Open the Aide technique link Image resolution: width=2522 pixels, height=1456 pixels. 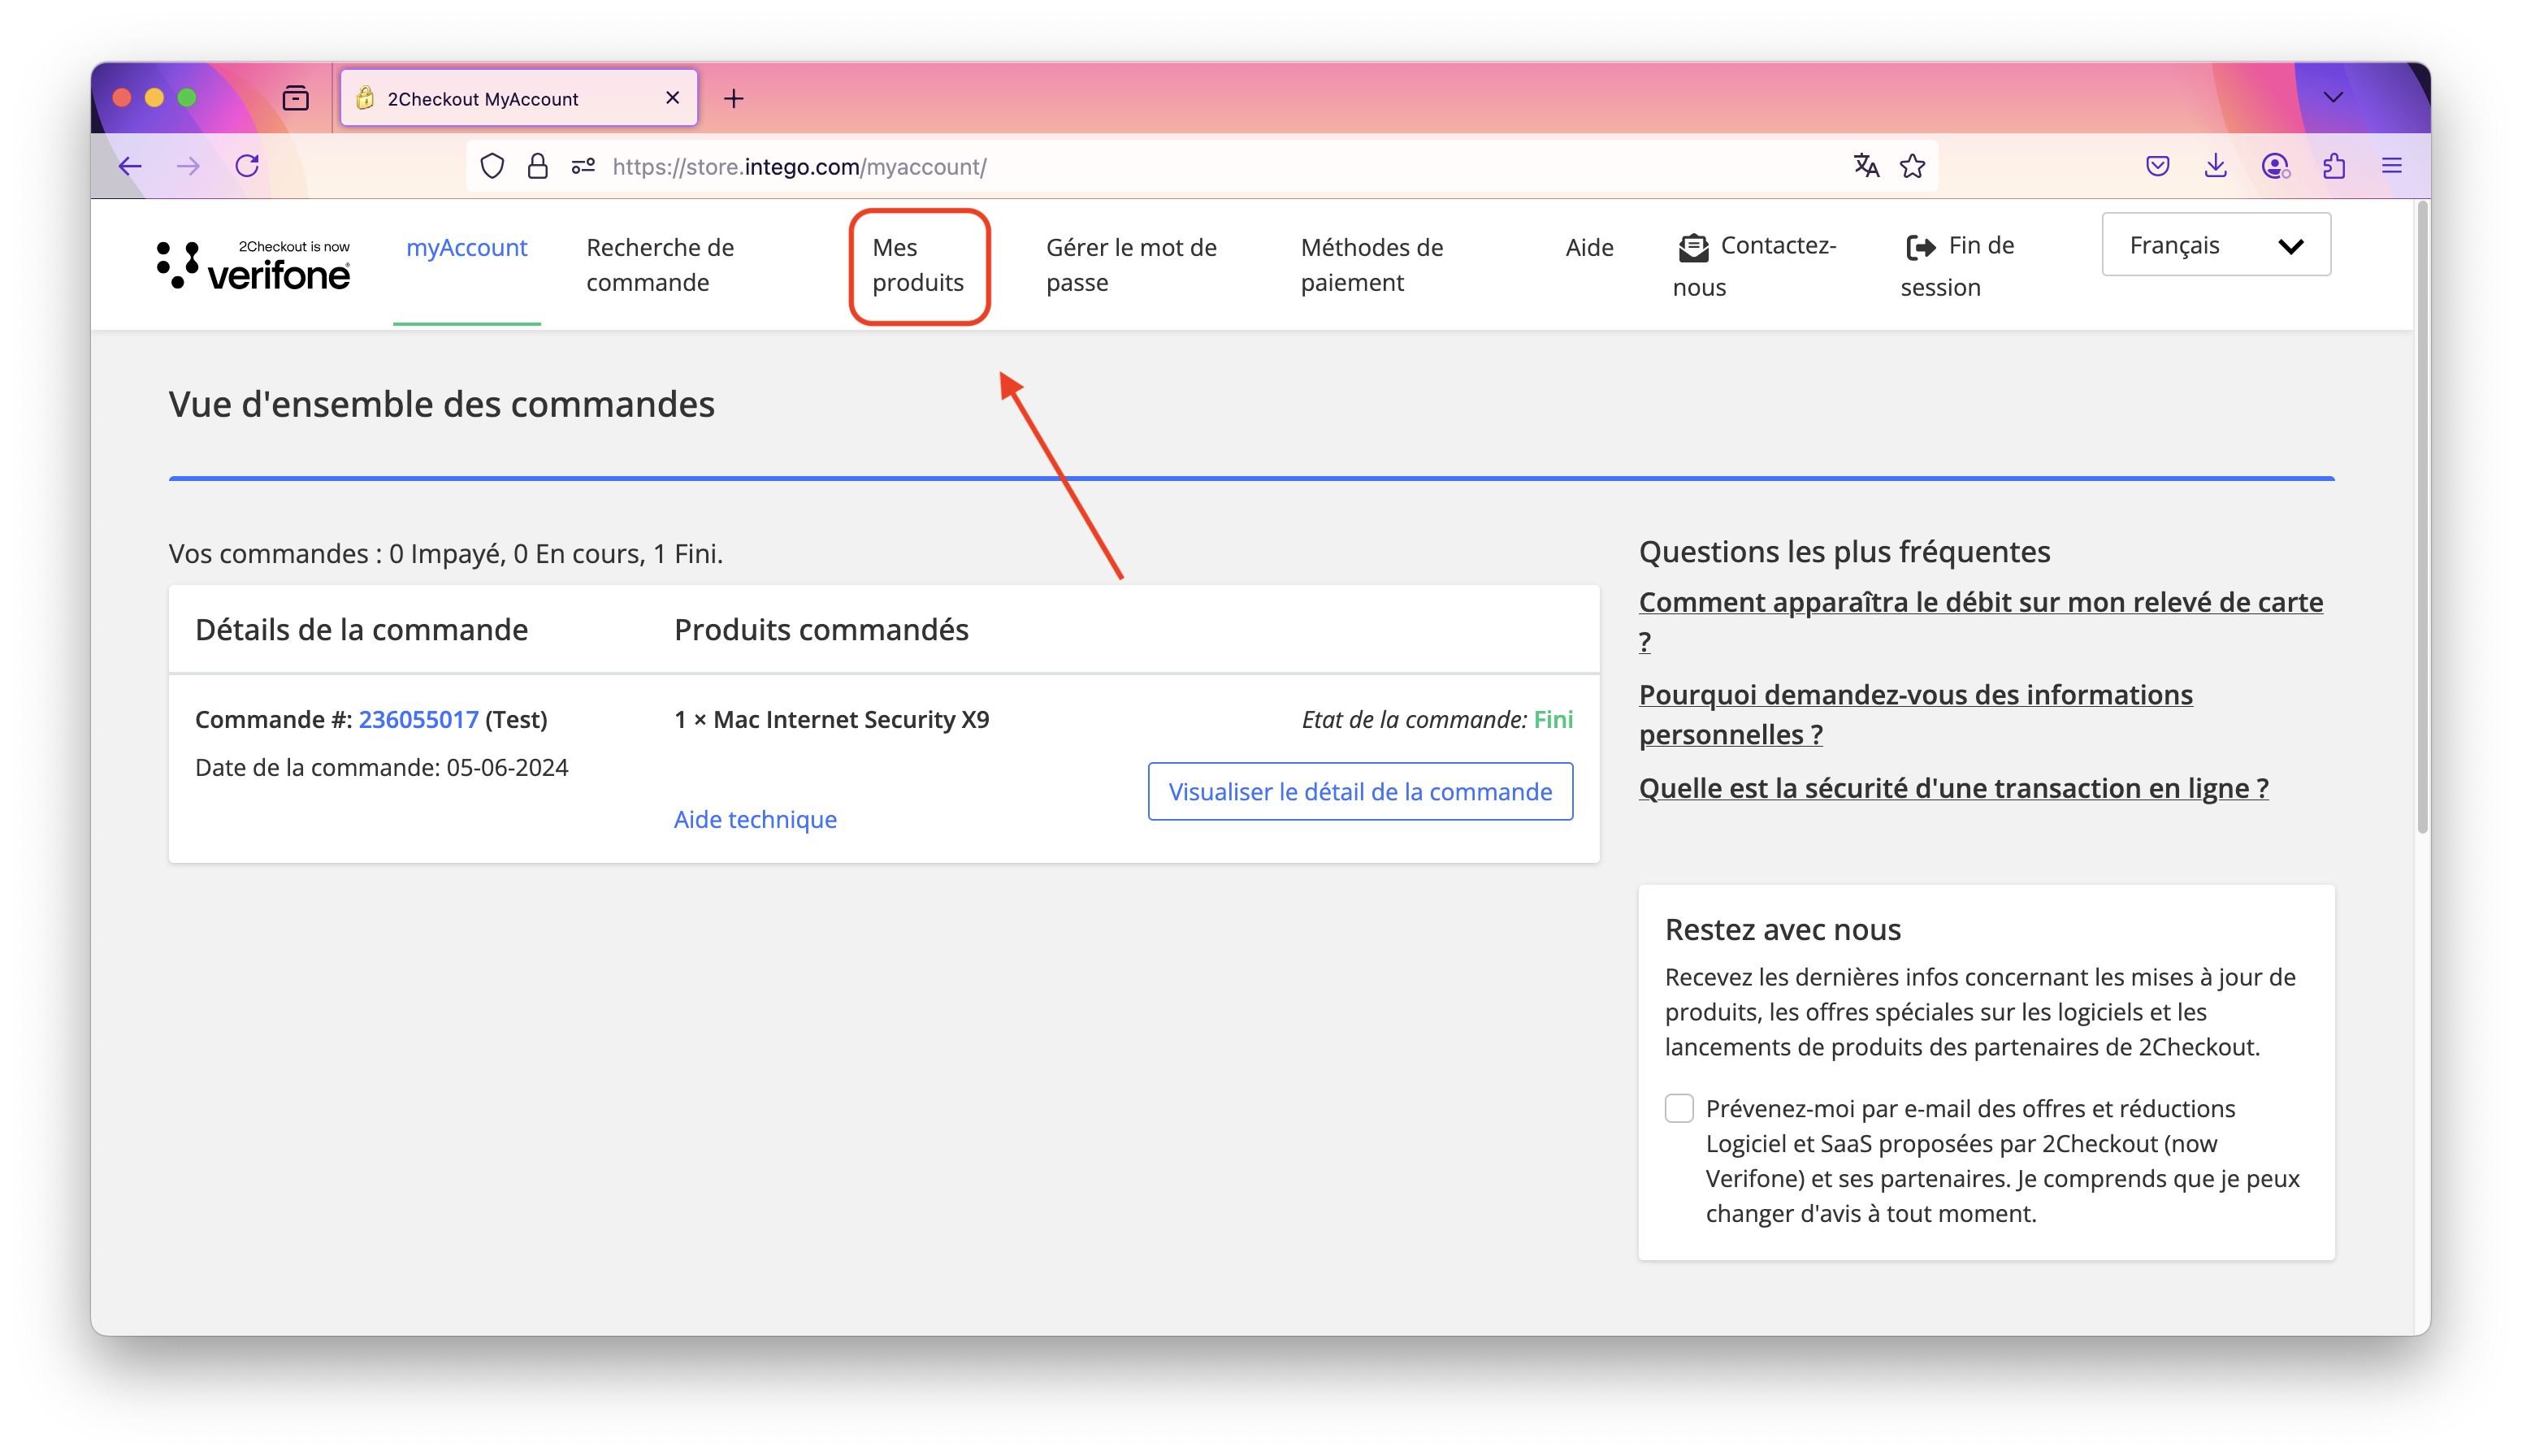755,819
